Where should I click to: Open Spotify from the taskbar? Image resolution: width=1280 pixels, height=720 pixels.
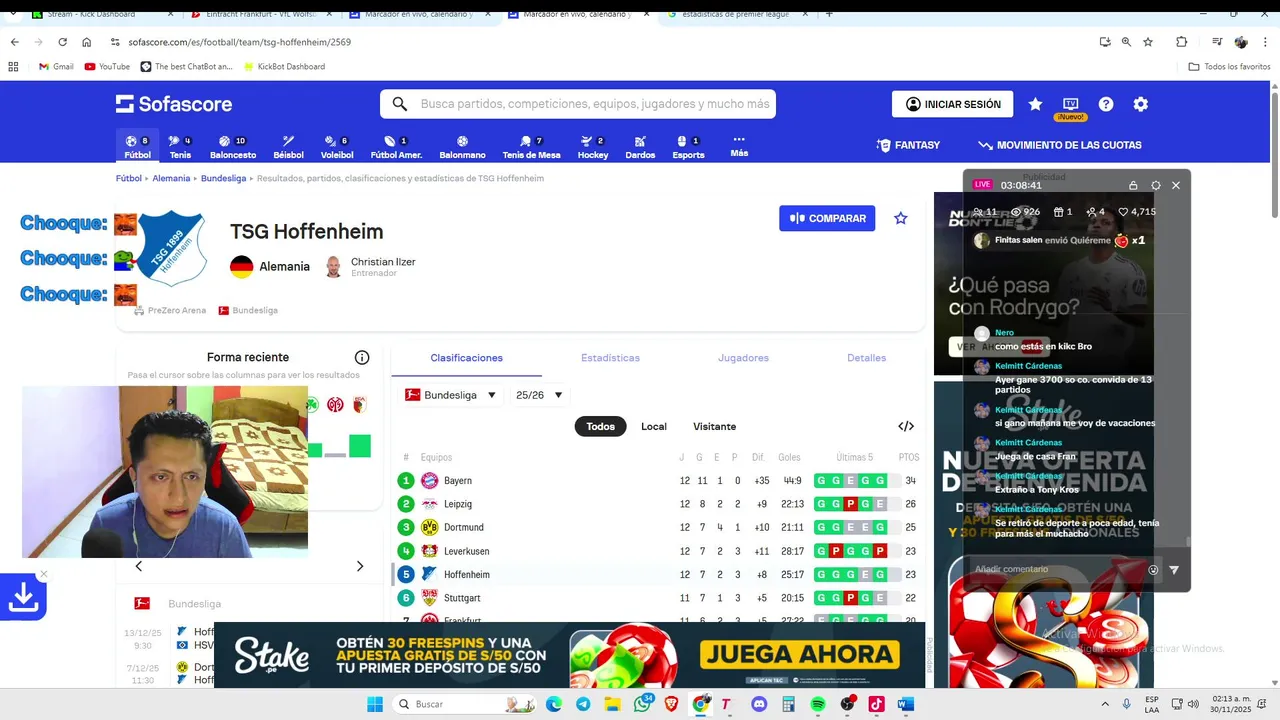[818, 704]
